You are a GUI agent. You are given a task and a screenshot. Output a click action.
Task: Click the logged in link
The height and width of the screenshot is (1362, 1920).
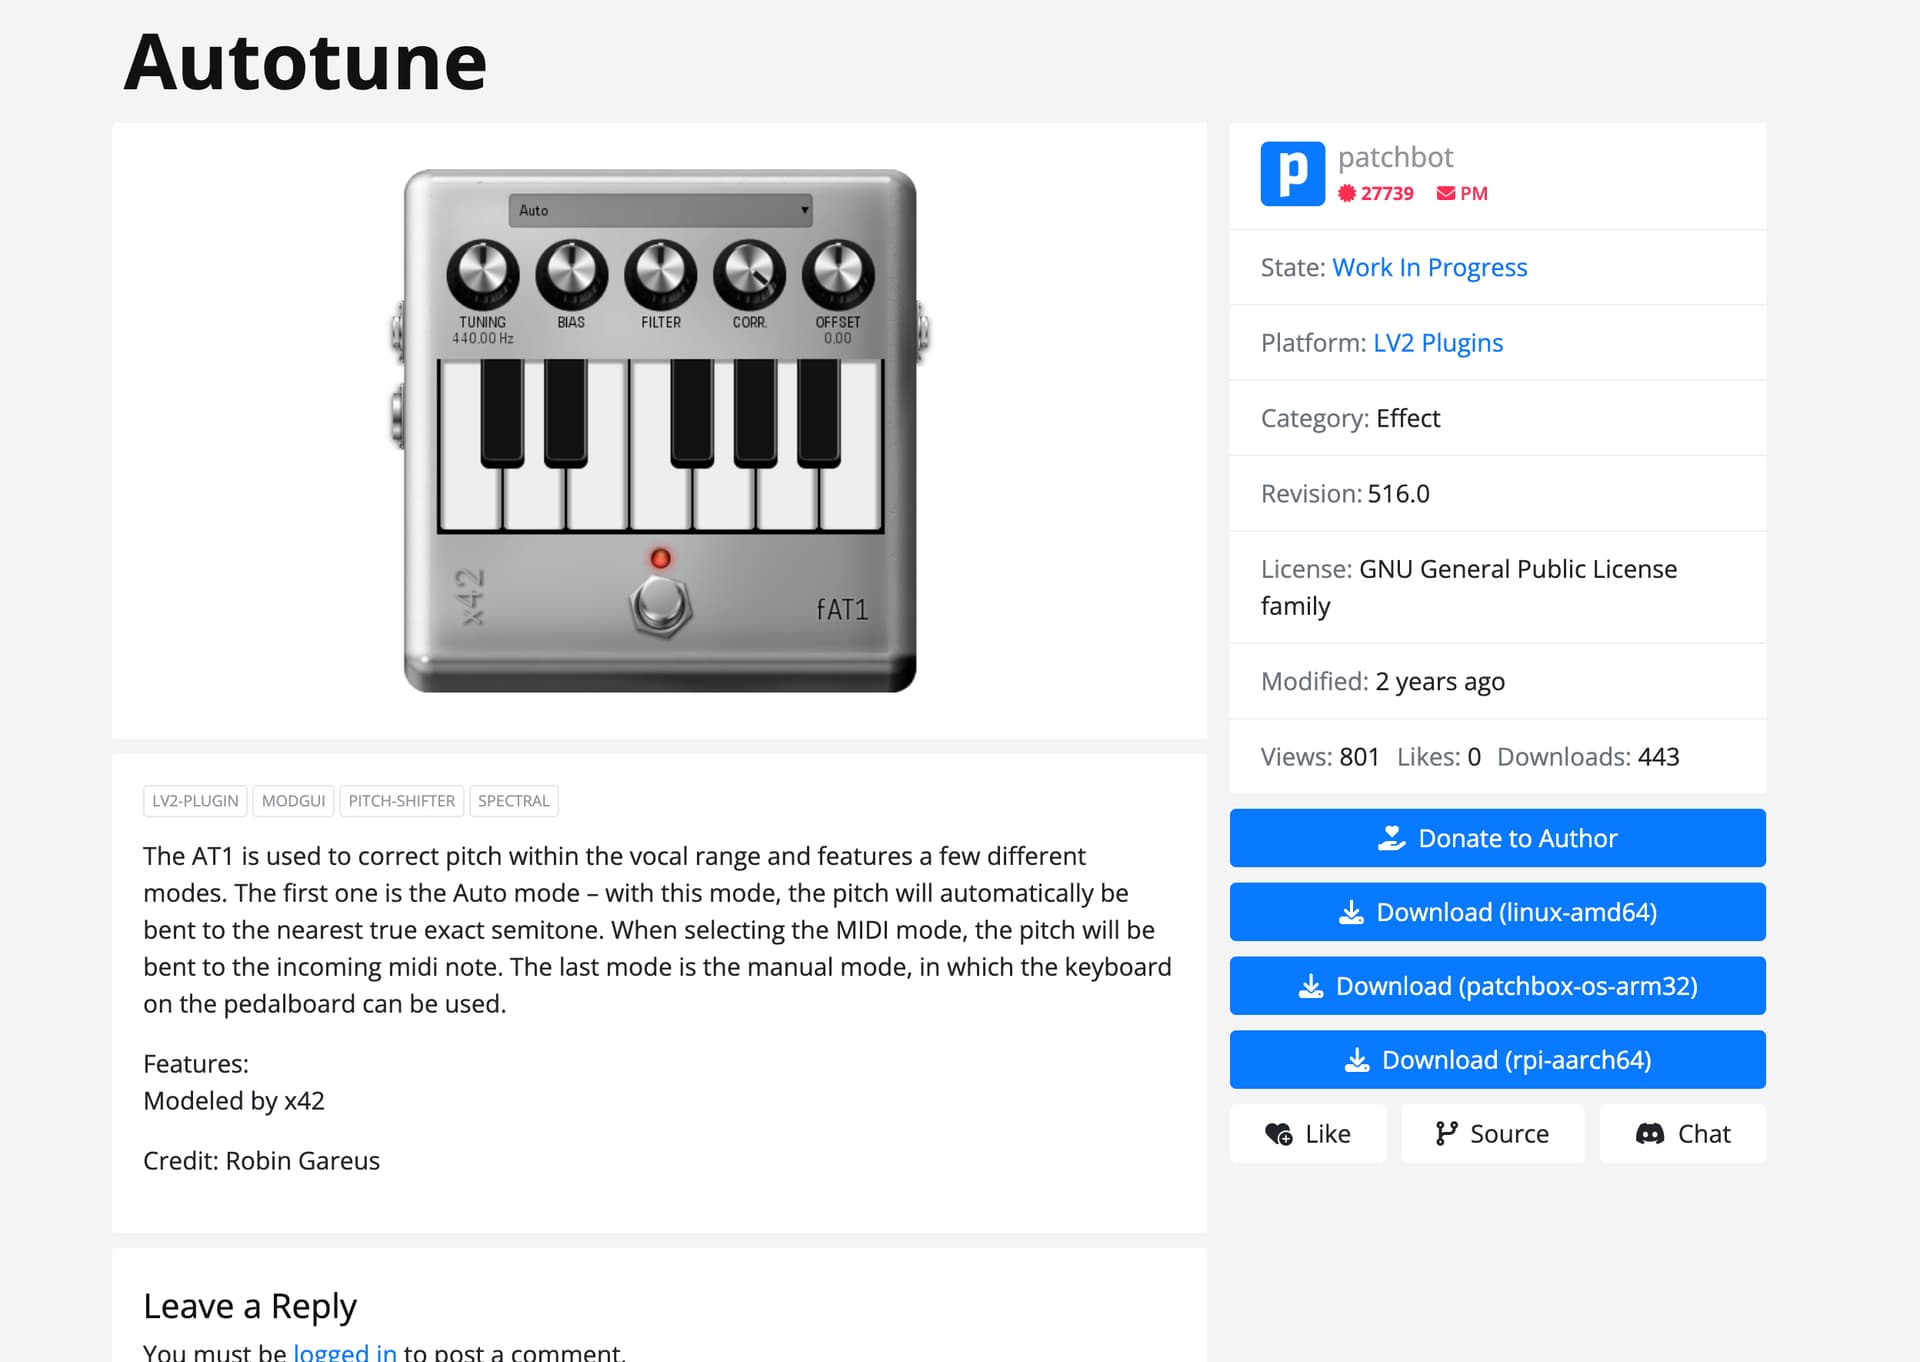(345, 1352)
